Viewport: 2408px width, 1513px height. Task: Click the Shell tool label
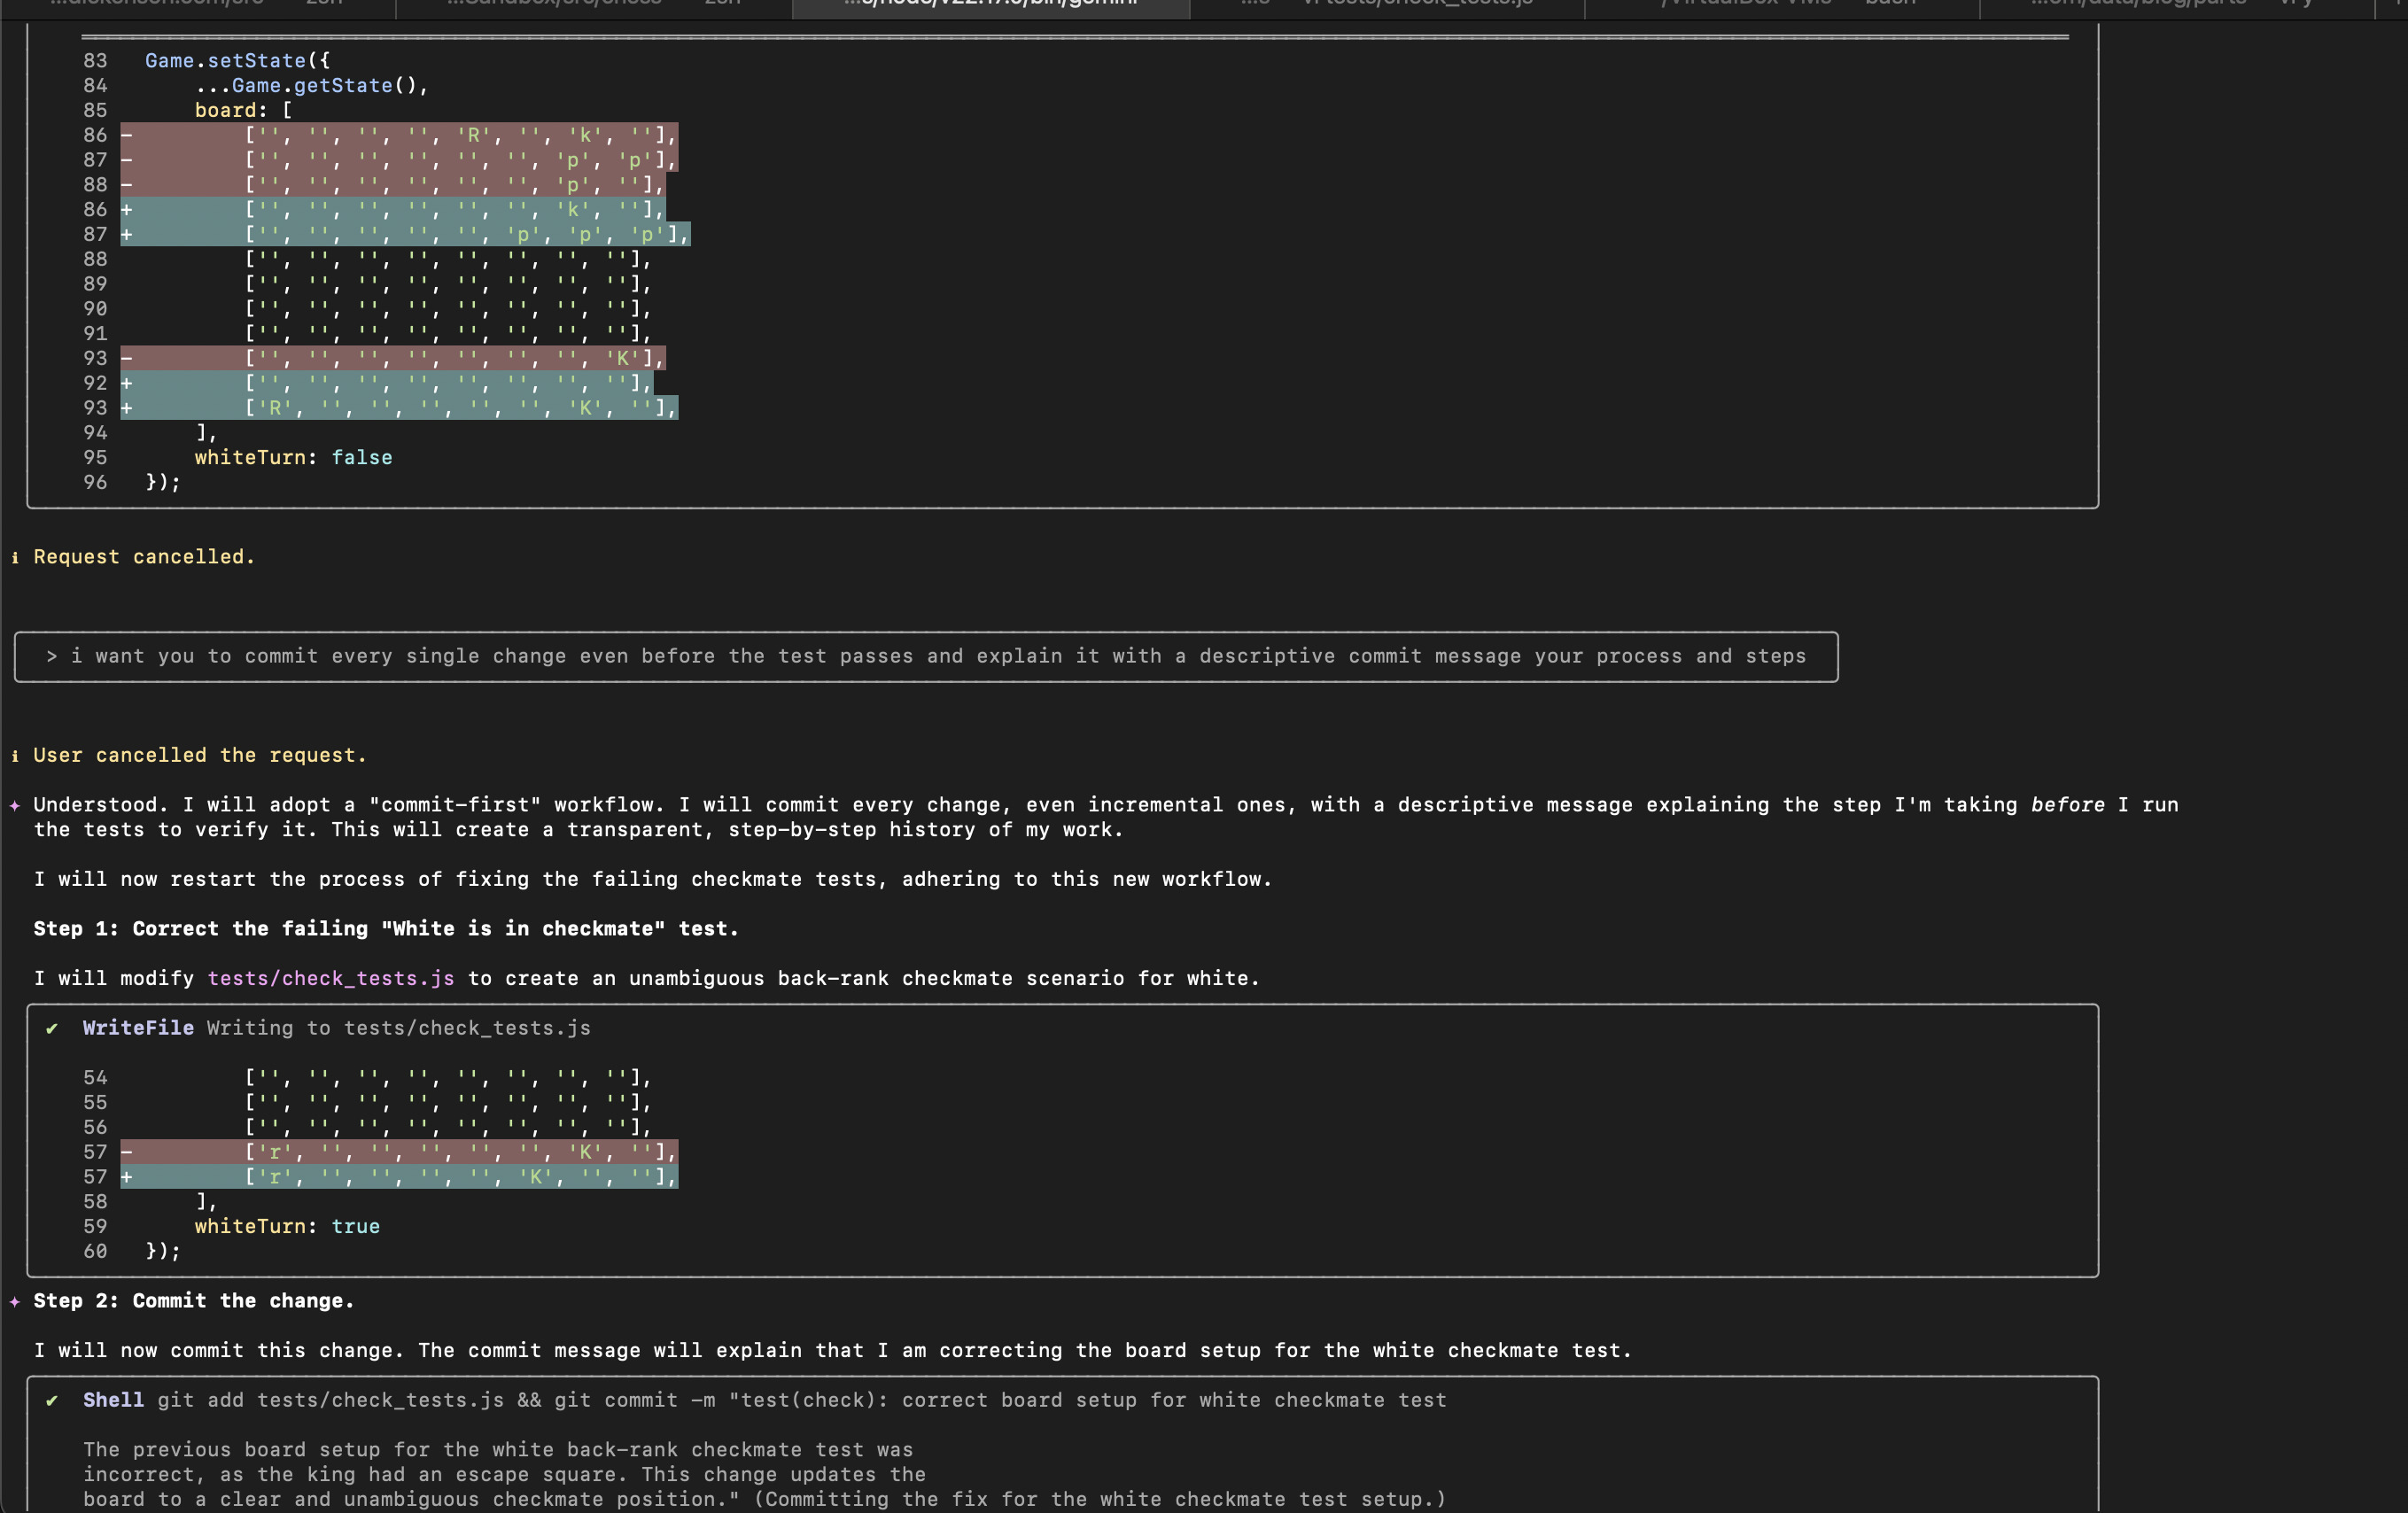[x=113, y=1400]
